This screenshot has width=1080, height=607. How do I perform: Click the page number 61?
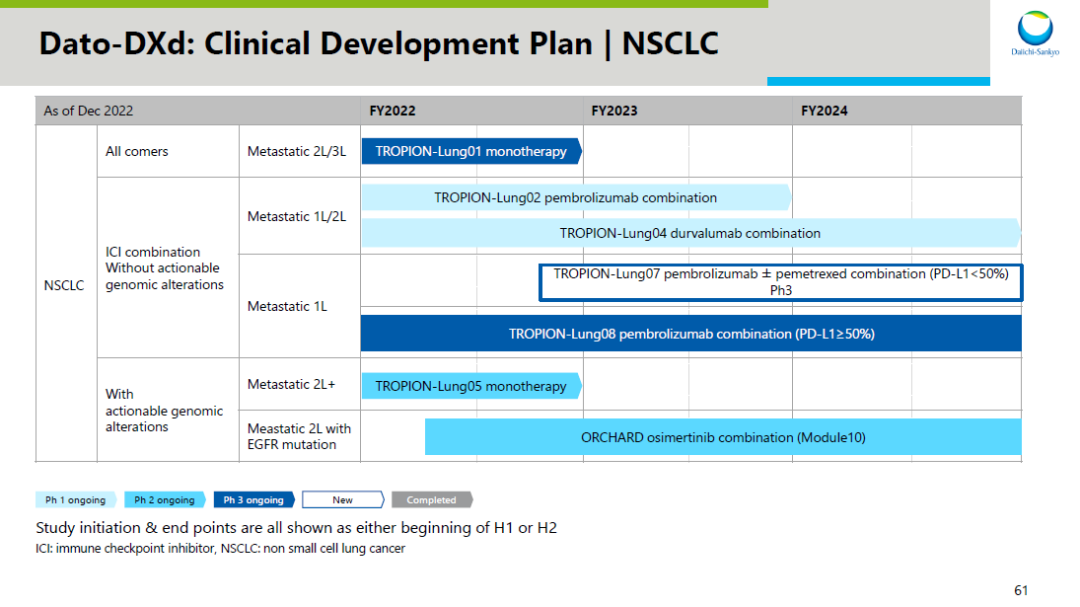tap(1020, 590)
